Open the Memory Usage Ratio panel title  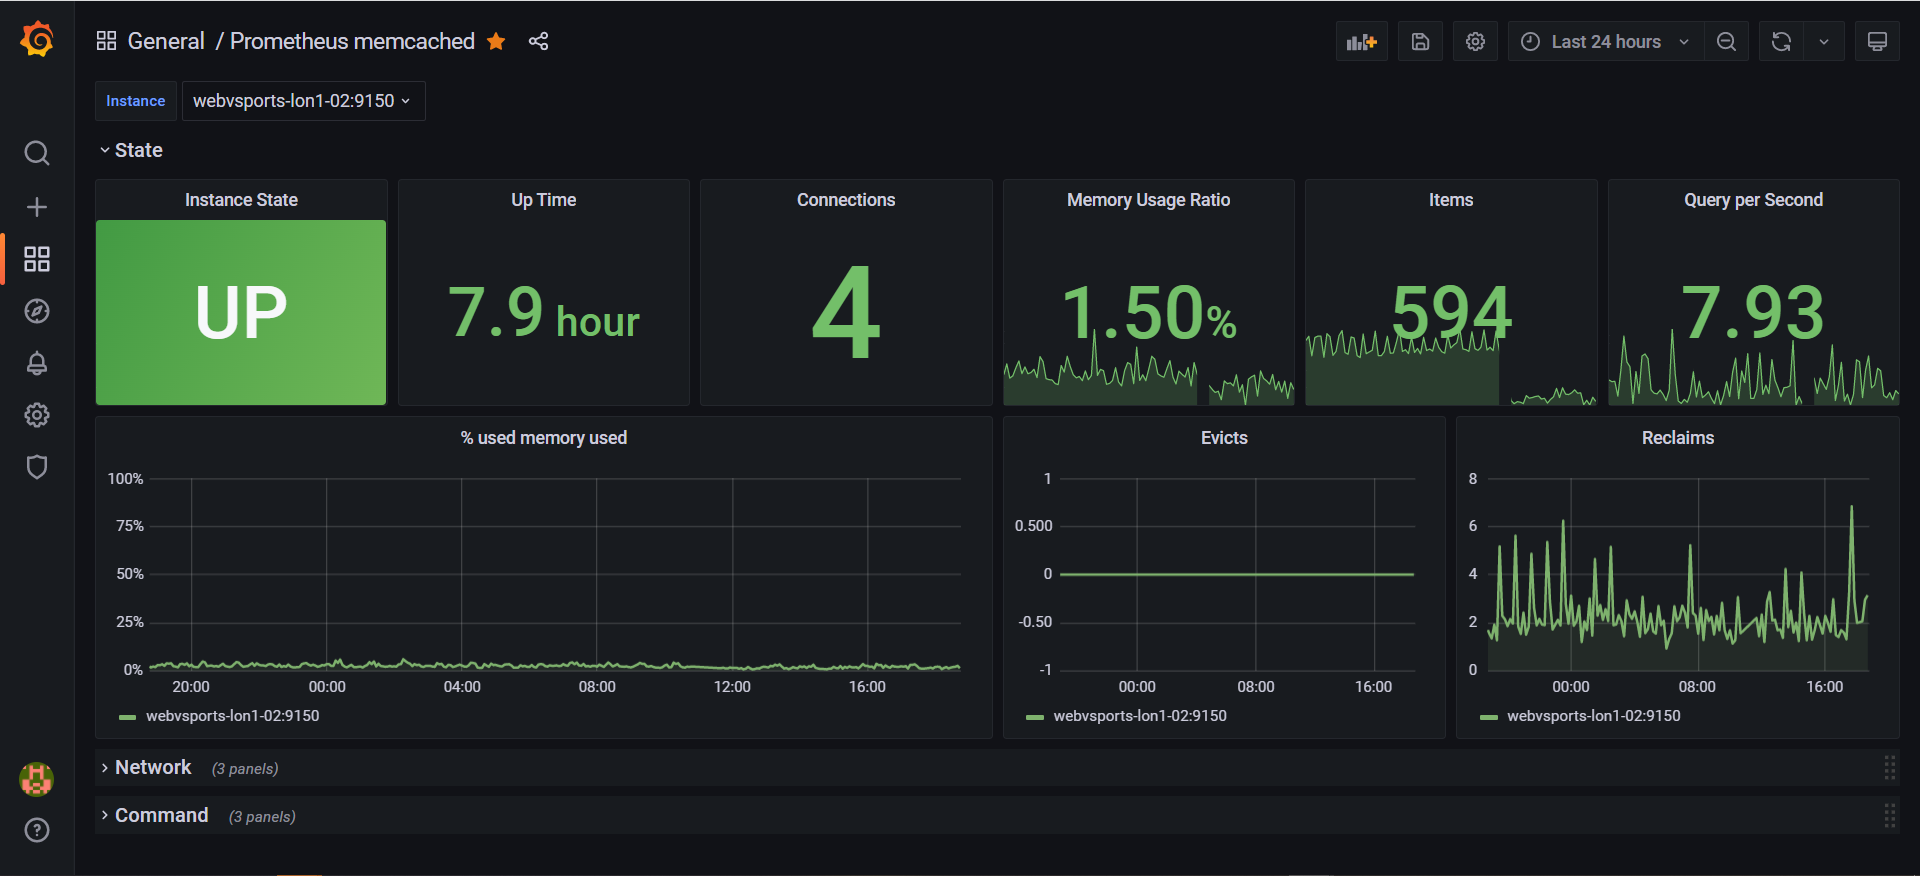point(1148,200)
